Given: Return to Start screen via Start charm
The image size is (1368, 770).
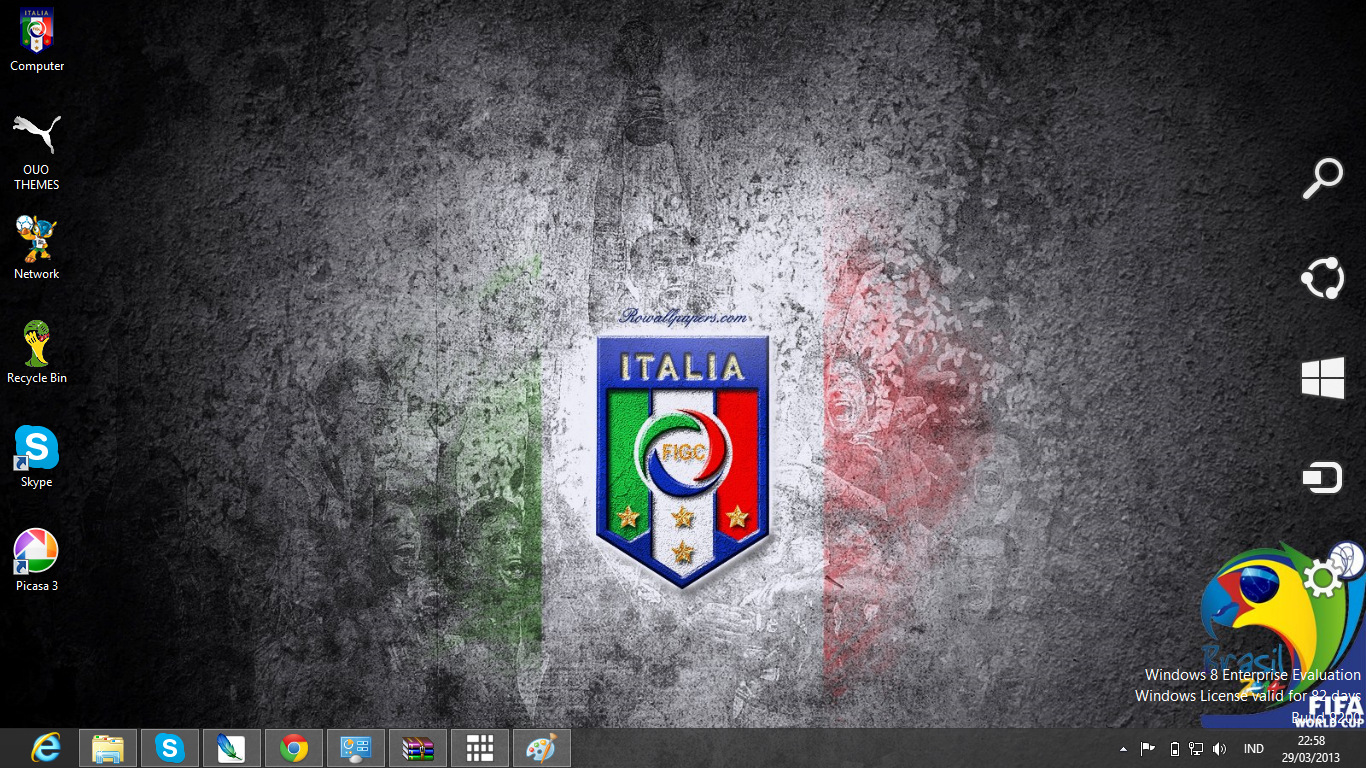Looking at the screenshot, I should point(1322,378).
